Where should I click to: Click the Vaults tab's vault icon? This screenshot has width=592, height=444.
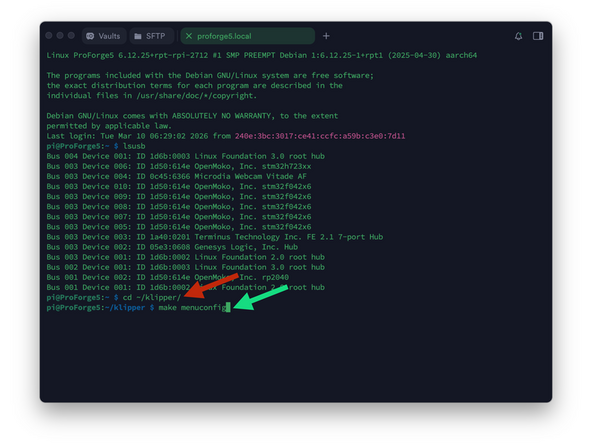point(90,36)
